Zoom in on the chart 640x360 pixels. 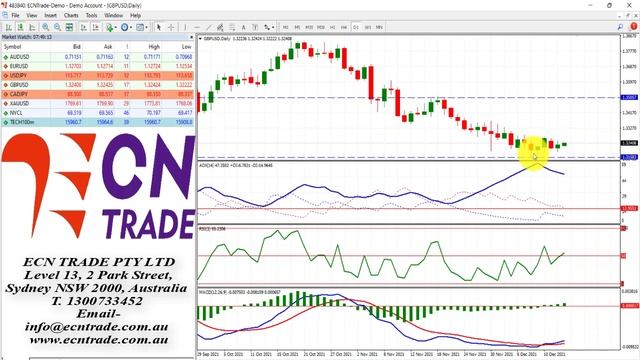(x=46, y=27)
